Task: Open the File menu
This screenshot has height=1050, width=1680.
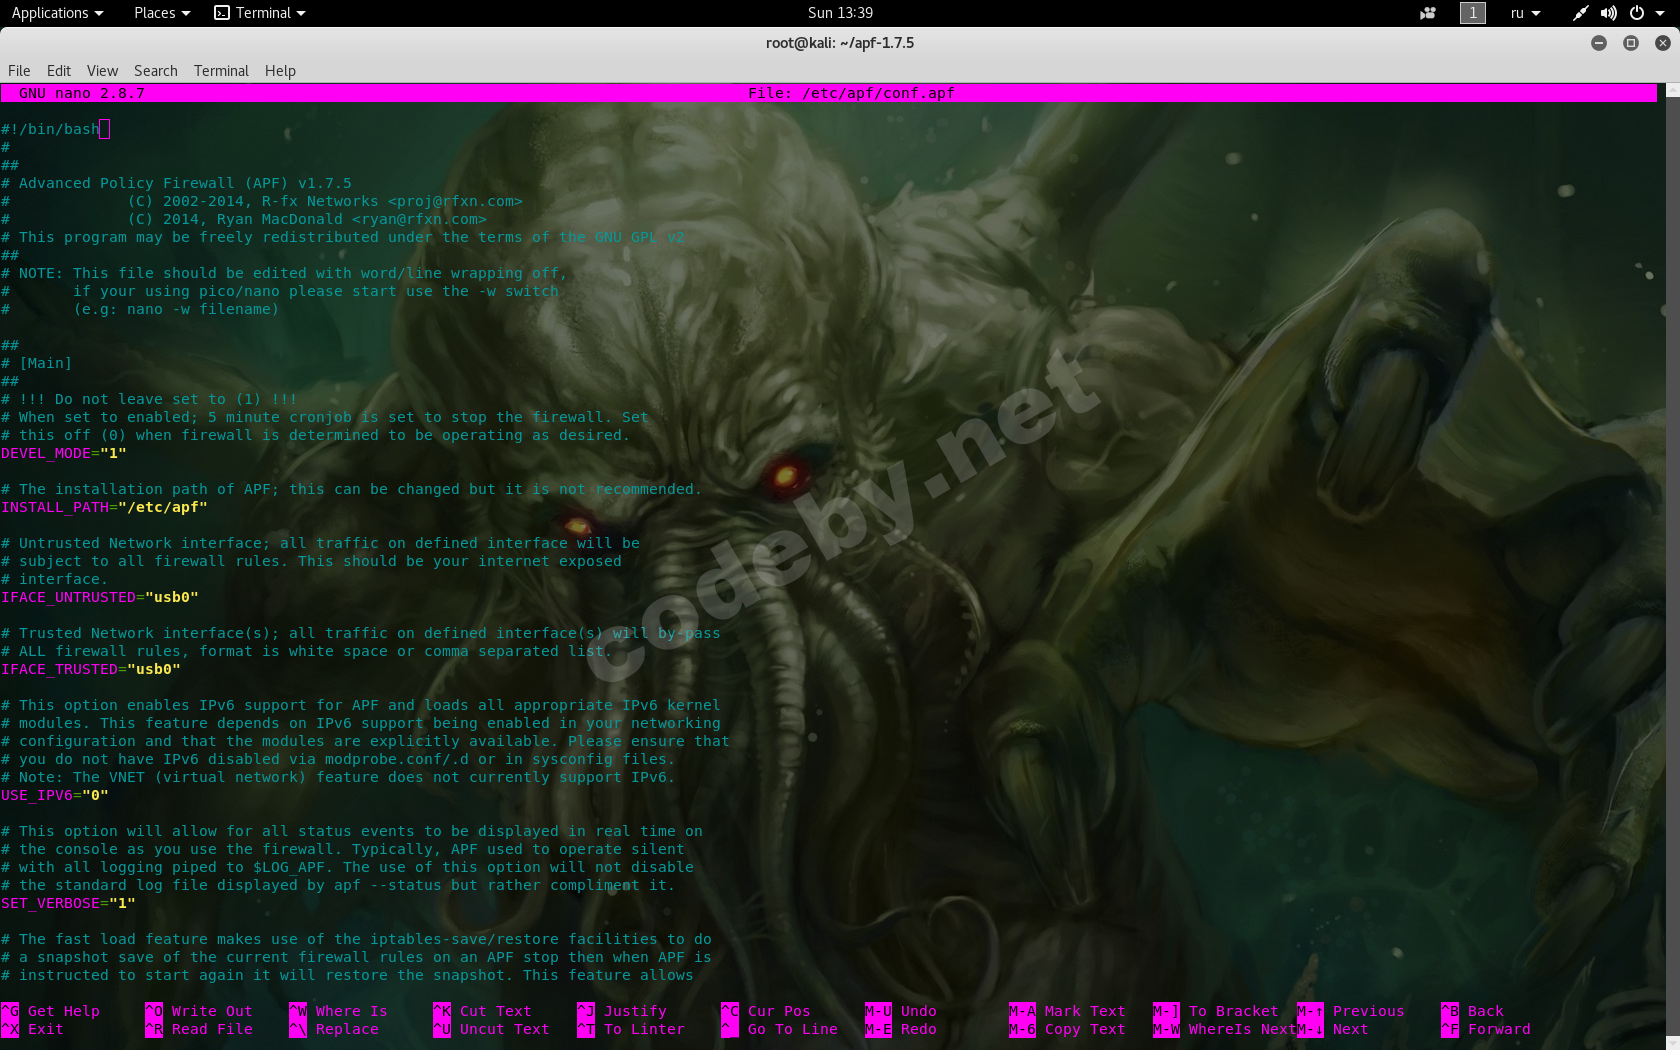Action: 19,71
